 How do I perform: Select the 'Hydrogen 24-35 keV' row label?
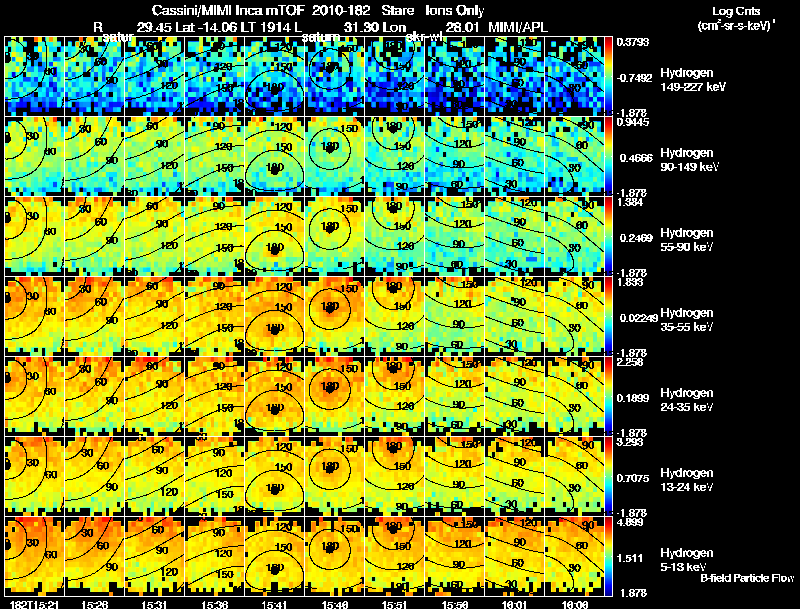click(686, 400)
